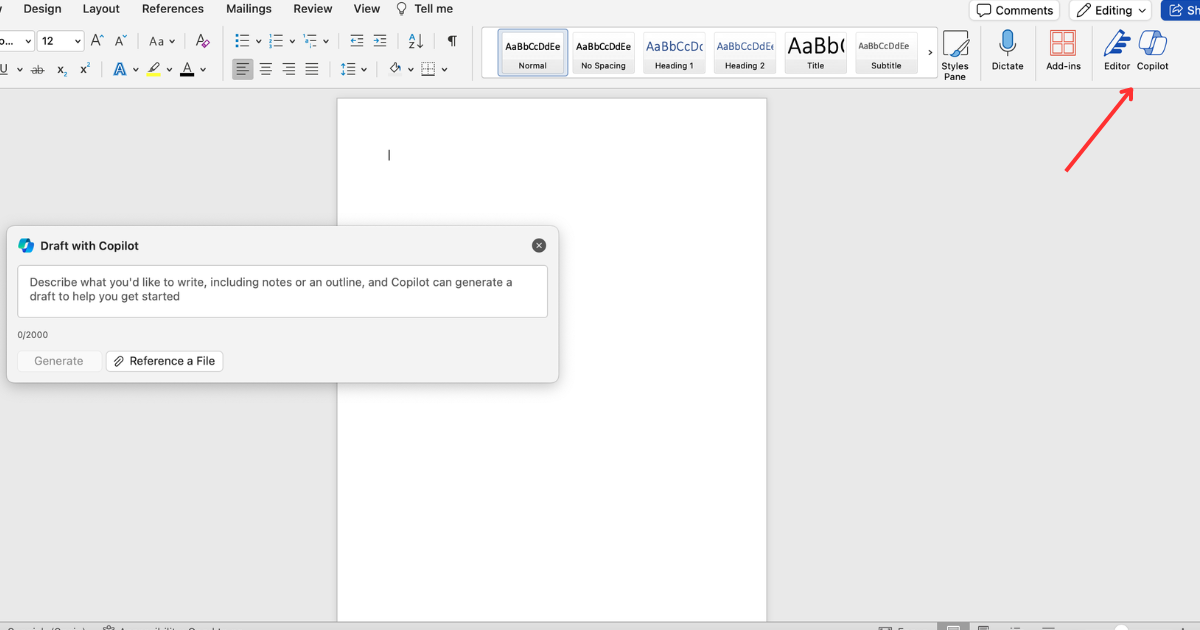Expand the numbering style dropdown arrow
This screenshot has width=1200, height=630.
292,41
